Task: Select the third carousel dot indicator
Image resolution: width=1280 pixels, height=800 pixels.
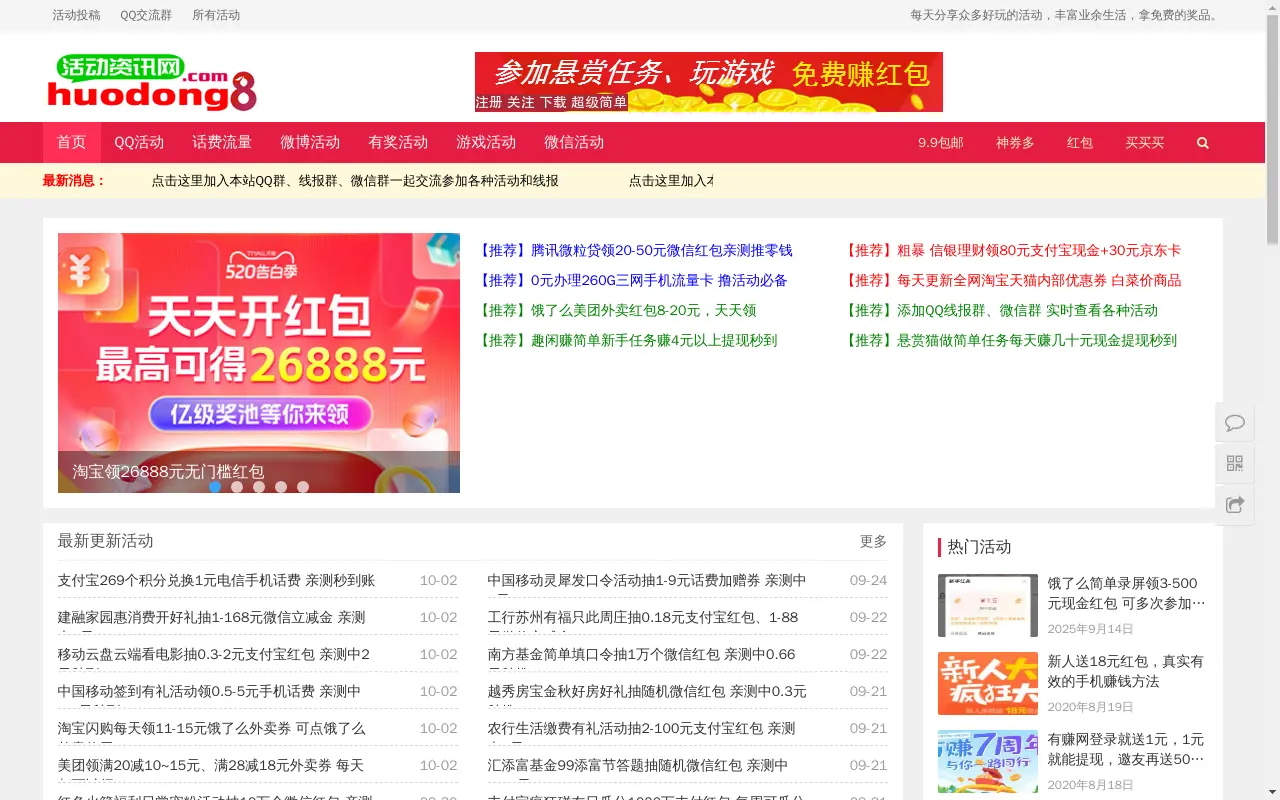Action: pyautogui.click(x=259, y=487)
